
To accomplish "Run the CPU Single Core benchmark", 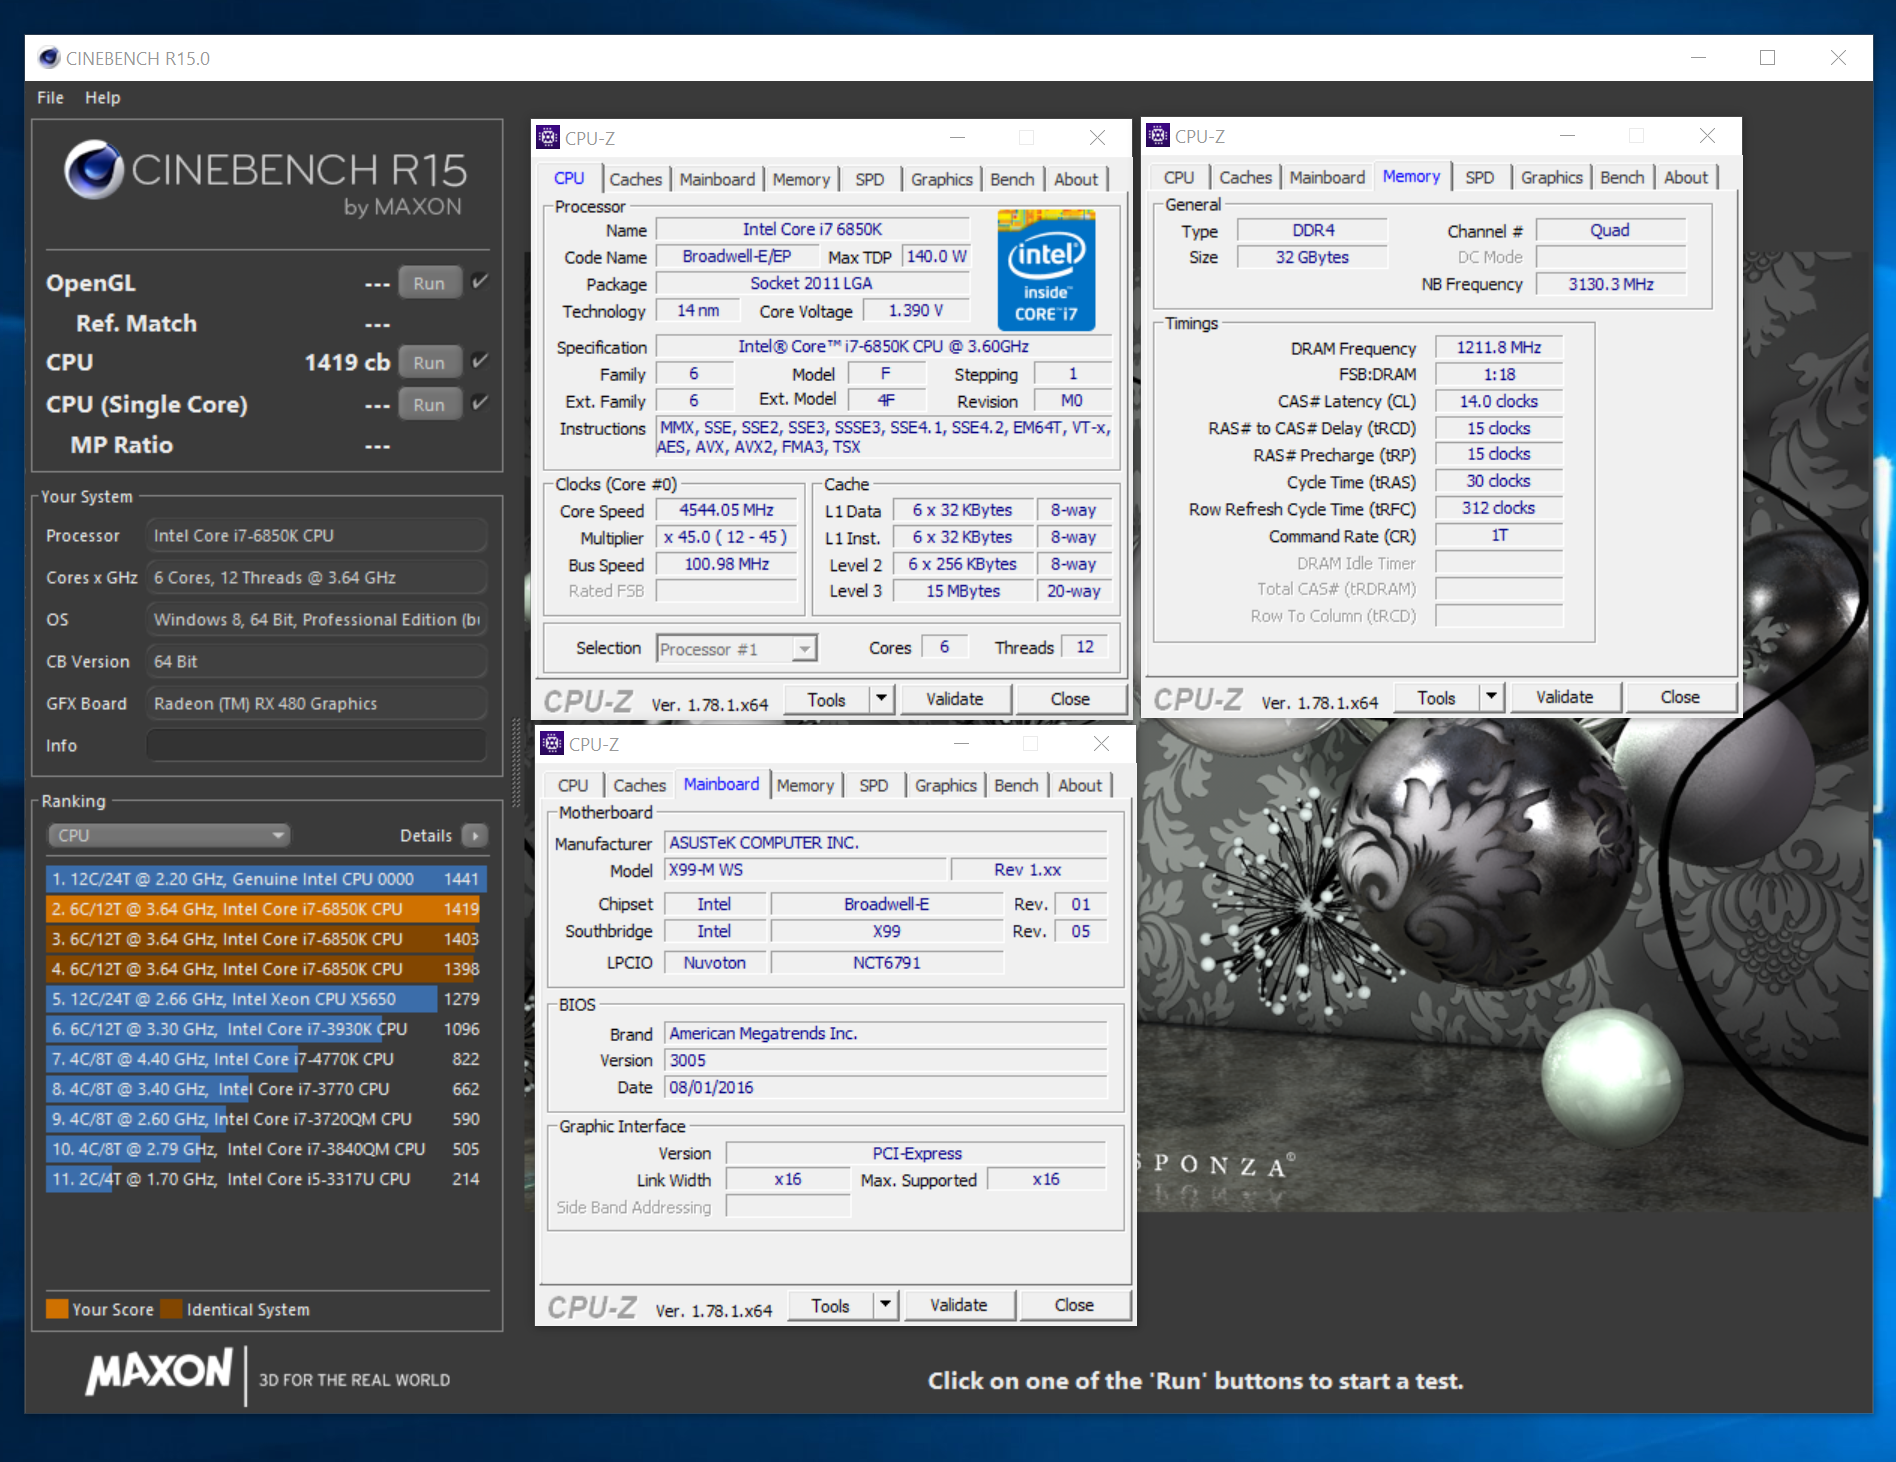I will [x=430, y=404].
